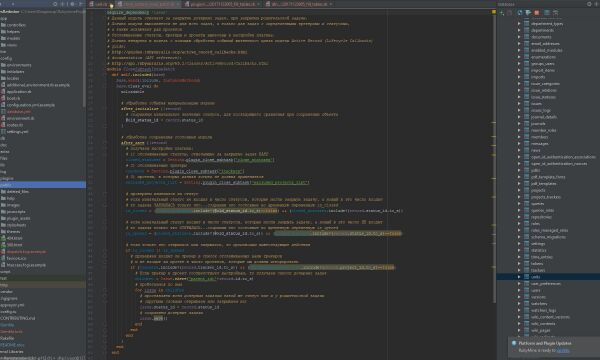The image size is (600, 360).
Task: Open Database panel gear settings
Action: point(589,4)
